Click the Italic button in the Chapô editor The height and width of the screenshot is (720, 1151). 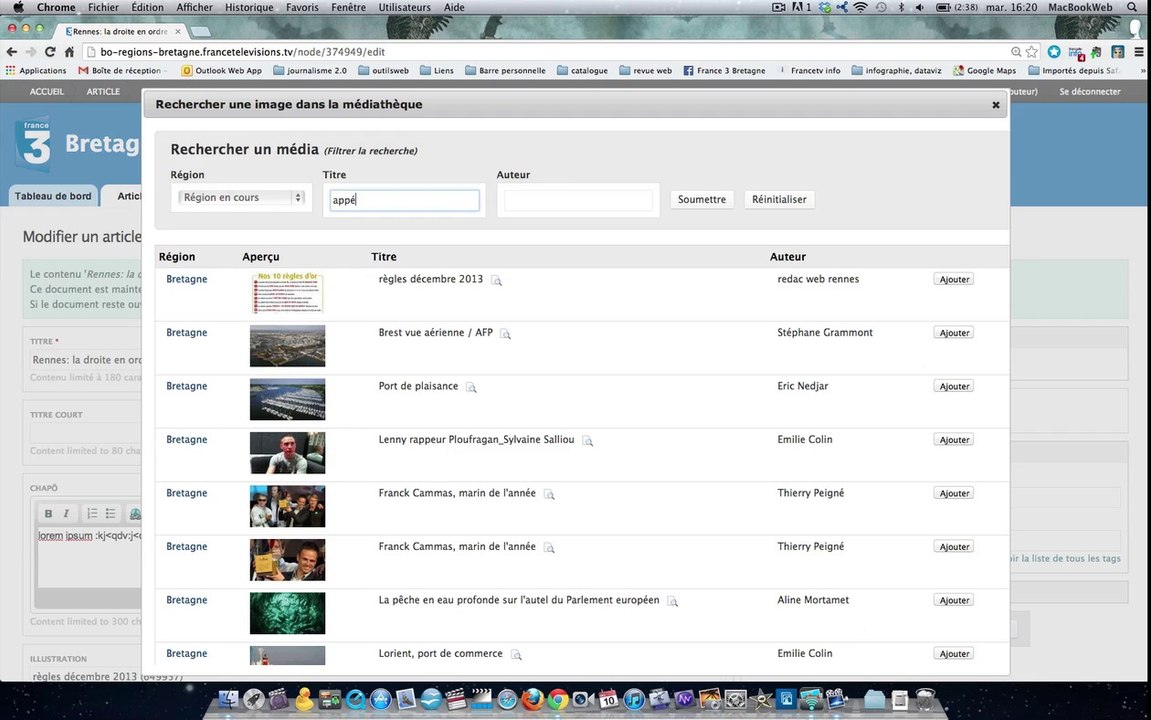pos(66,514)
